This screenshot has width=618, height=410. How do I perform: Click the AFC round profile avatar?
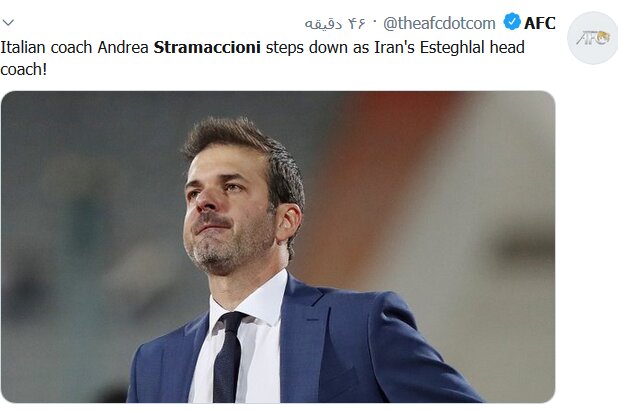pos(592,38)
